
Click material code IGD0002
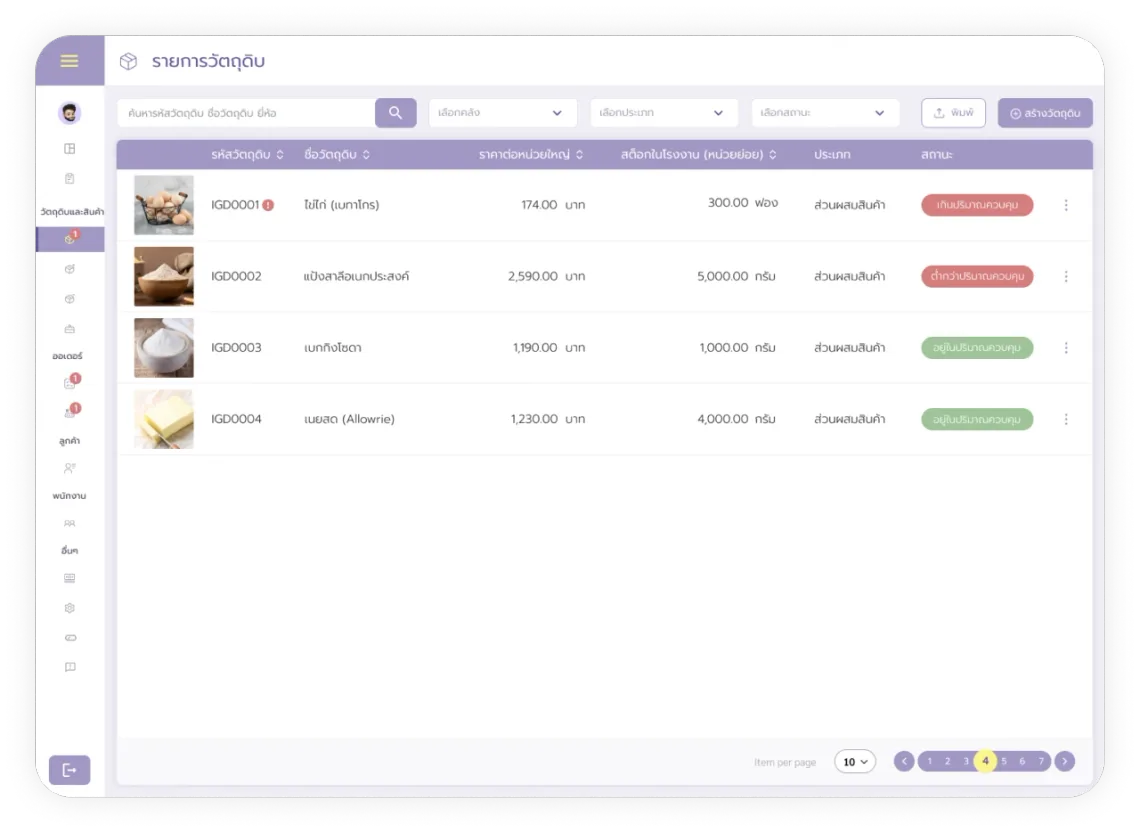tap(236, 276)
